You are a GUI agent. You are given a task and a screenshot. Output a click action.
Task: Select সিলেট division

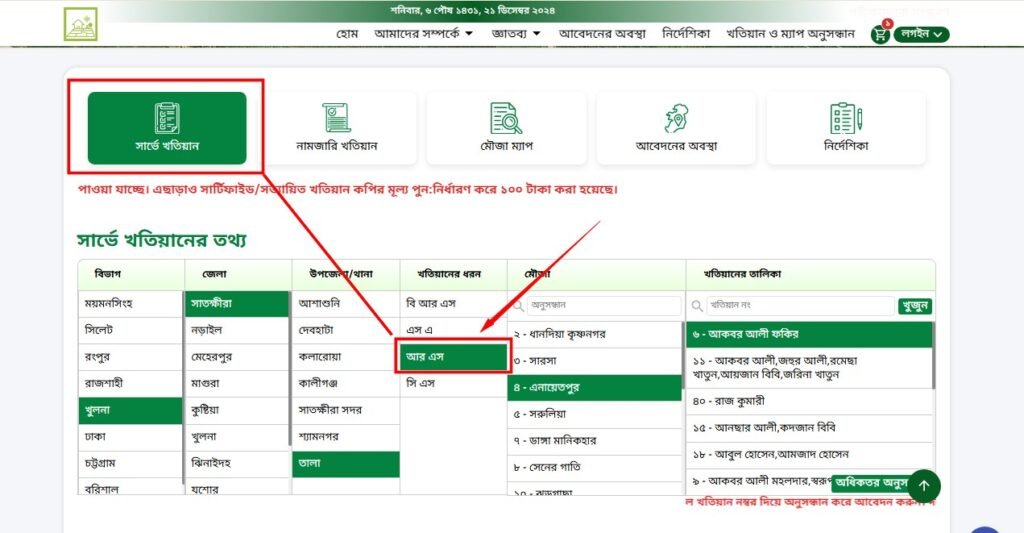130,331
